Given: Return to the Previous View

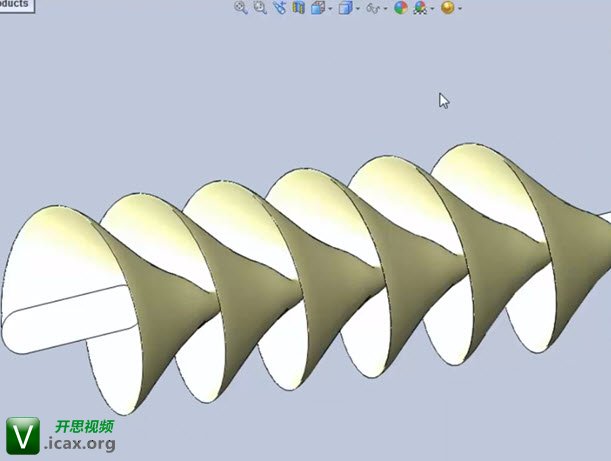Looking at the screenshot, I should (279, 7).
